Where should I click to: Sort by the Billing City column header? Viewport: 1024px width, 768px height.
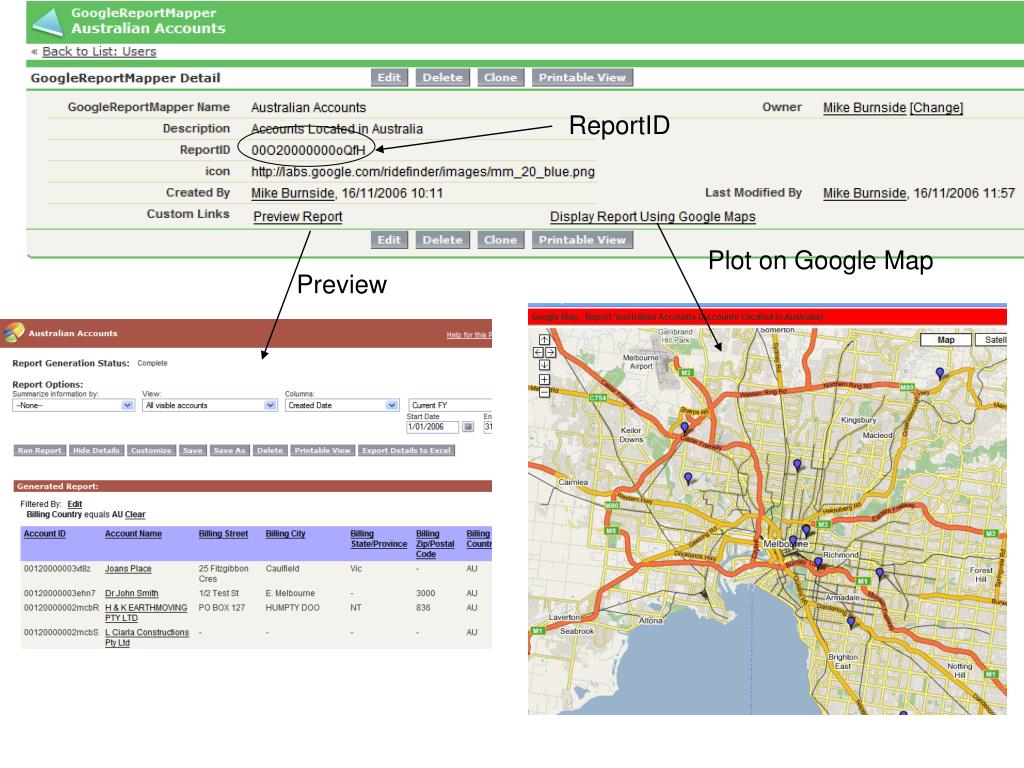point(285,534)
